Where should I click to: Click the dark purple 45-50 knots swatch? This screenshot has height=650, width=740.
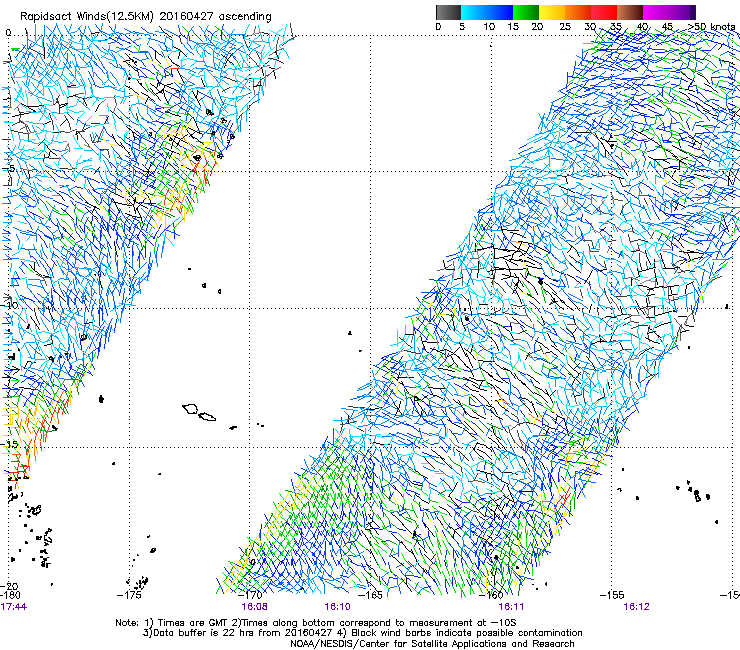tap(682, 12)
